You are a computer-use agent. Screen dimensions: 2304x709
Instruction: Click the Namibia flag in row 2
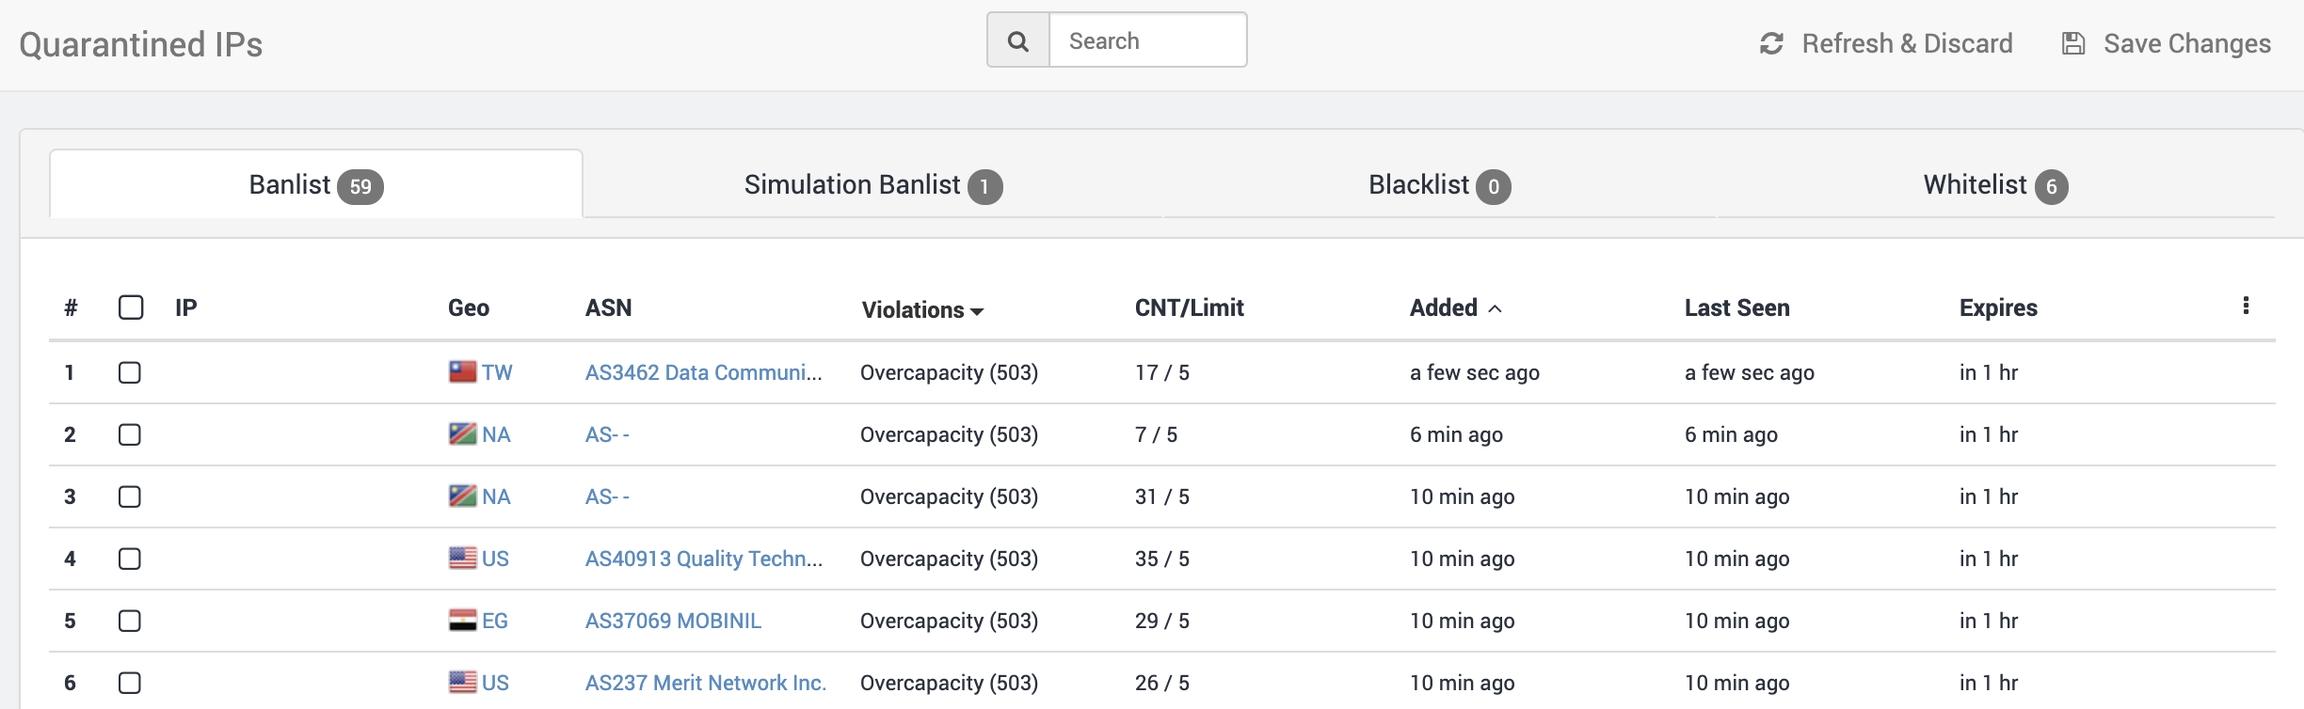point(462,434)
